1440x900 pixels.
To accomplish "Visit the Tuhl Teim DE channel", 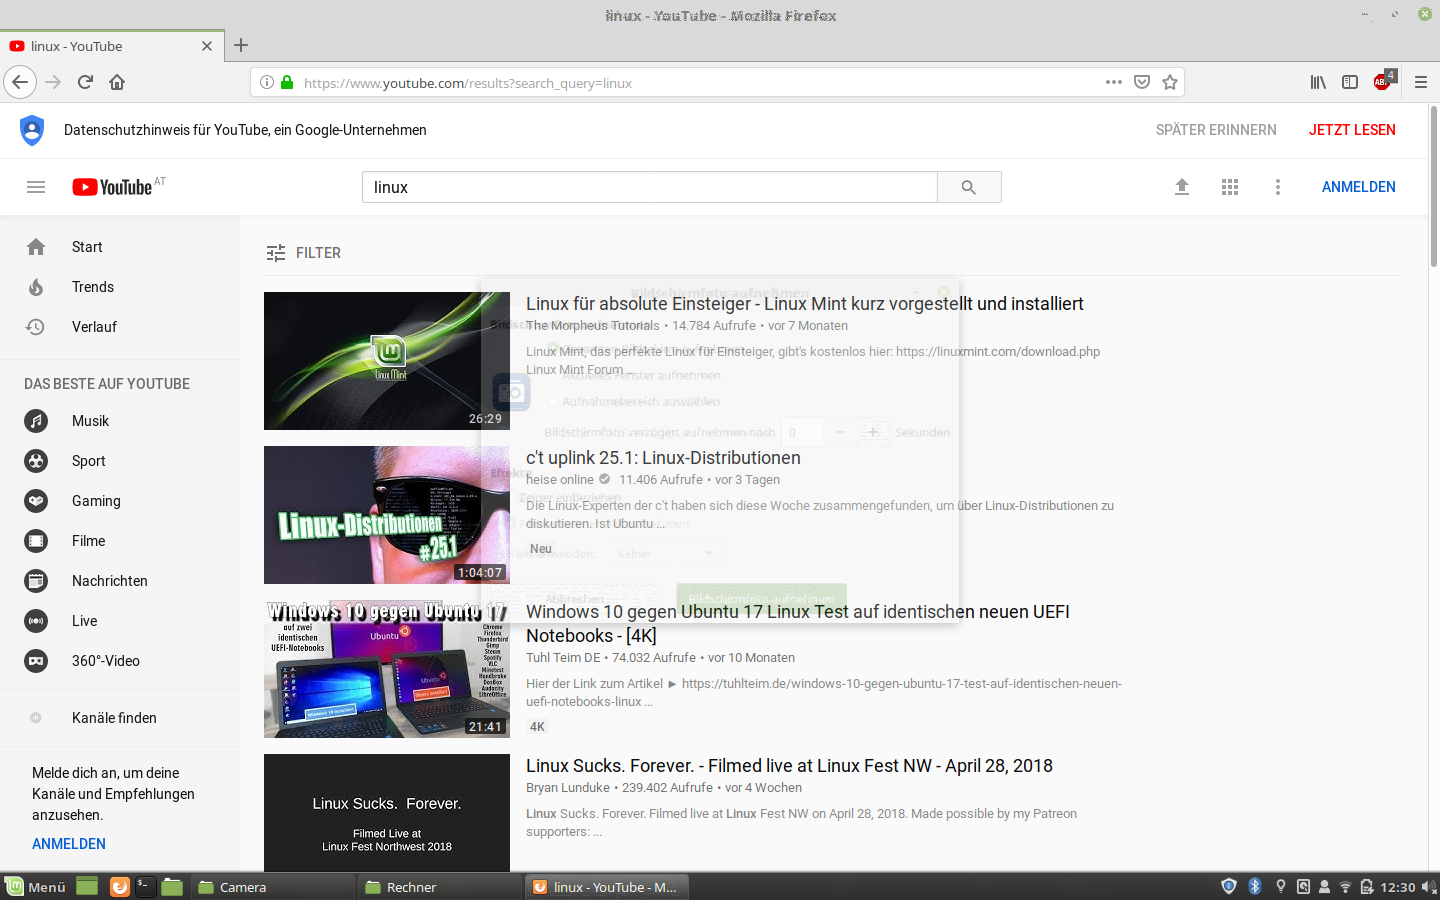I will [563, 658].
